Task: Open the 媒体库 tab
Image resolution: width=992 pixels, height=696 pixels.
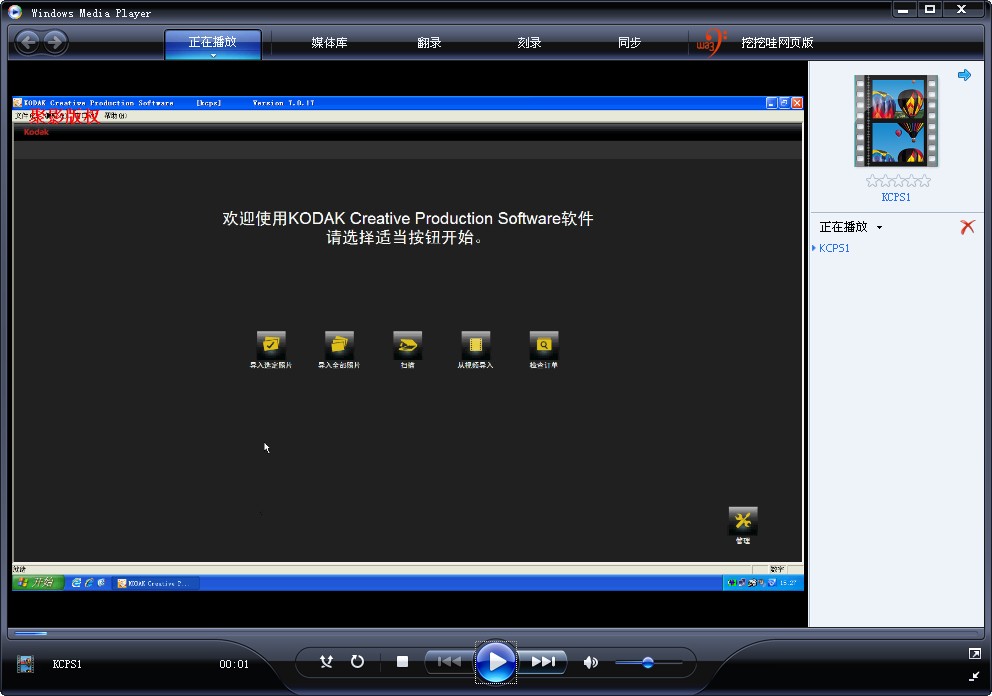Action: [329, 42]
